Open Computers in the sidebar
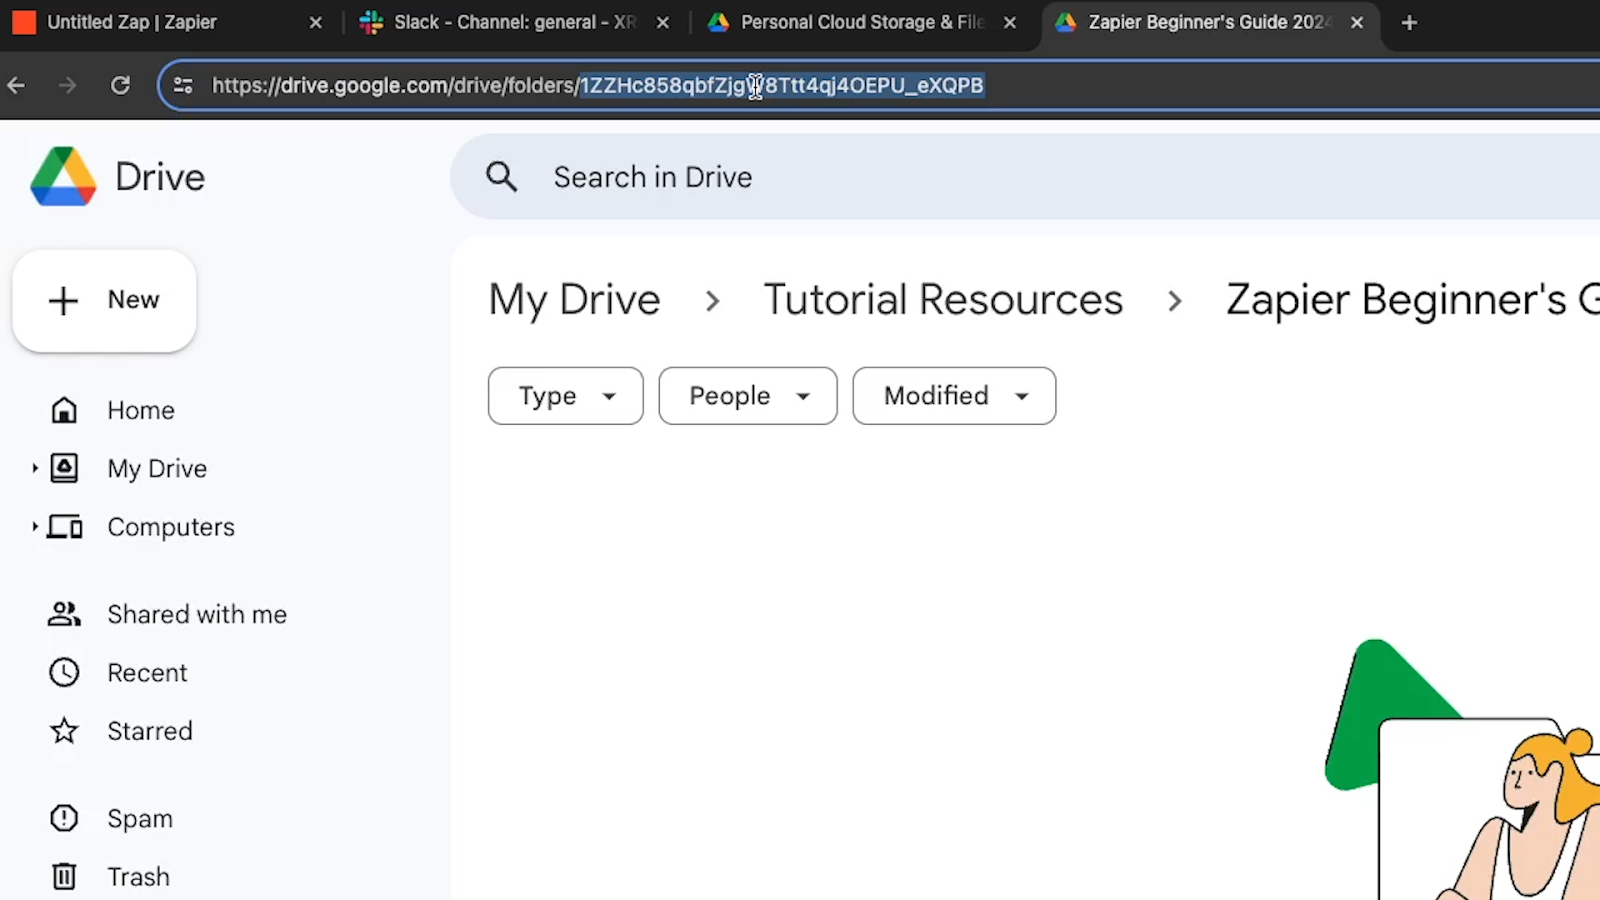 [171, 527]
